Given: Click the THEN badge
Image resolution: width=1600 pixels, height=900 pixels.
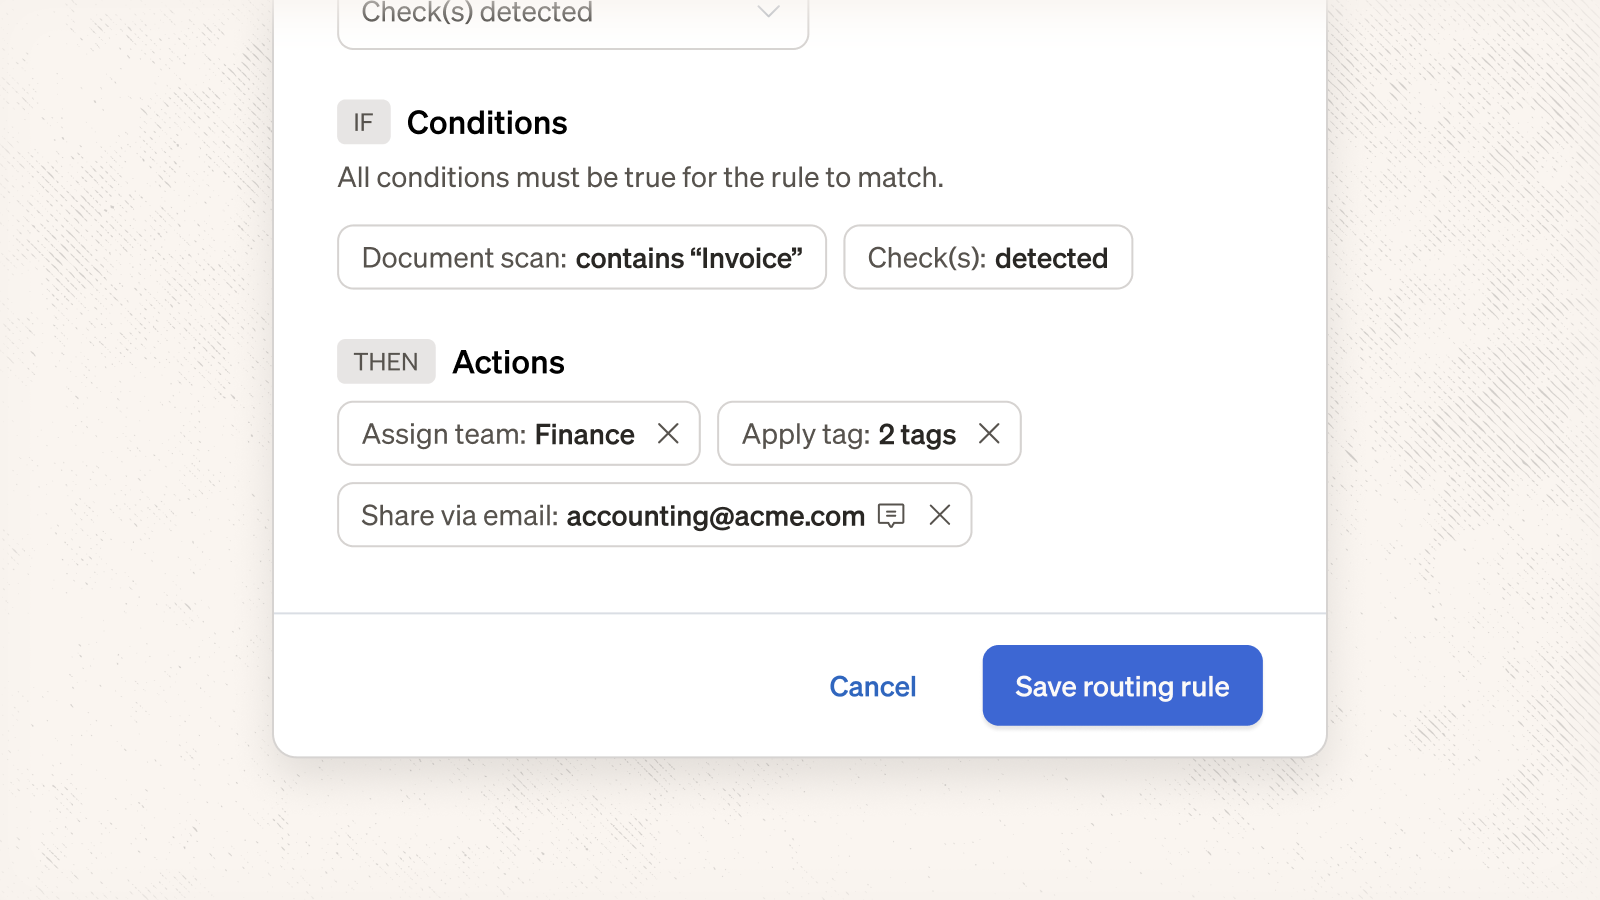Looking at the screenshot, I should 386,362.
